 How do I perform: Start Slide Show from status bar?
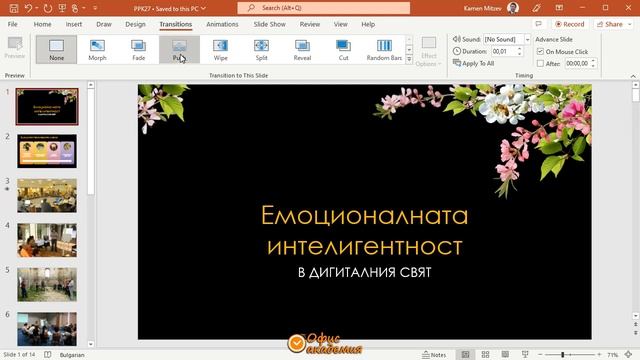pyautogui.click(x=525, y=355)
